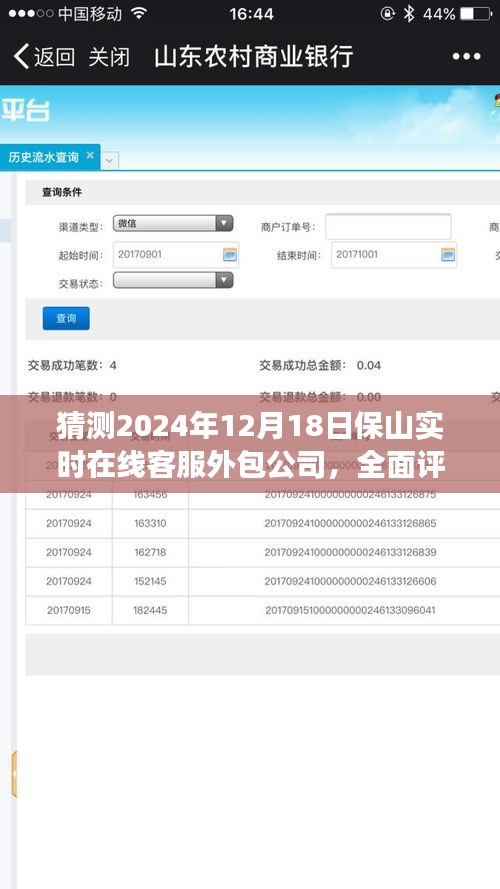Tap the Bluetooth icon in status bar

click(408, 14)
